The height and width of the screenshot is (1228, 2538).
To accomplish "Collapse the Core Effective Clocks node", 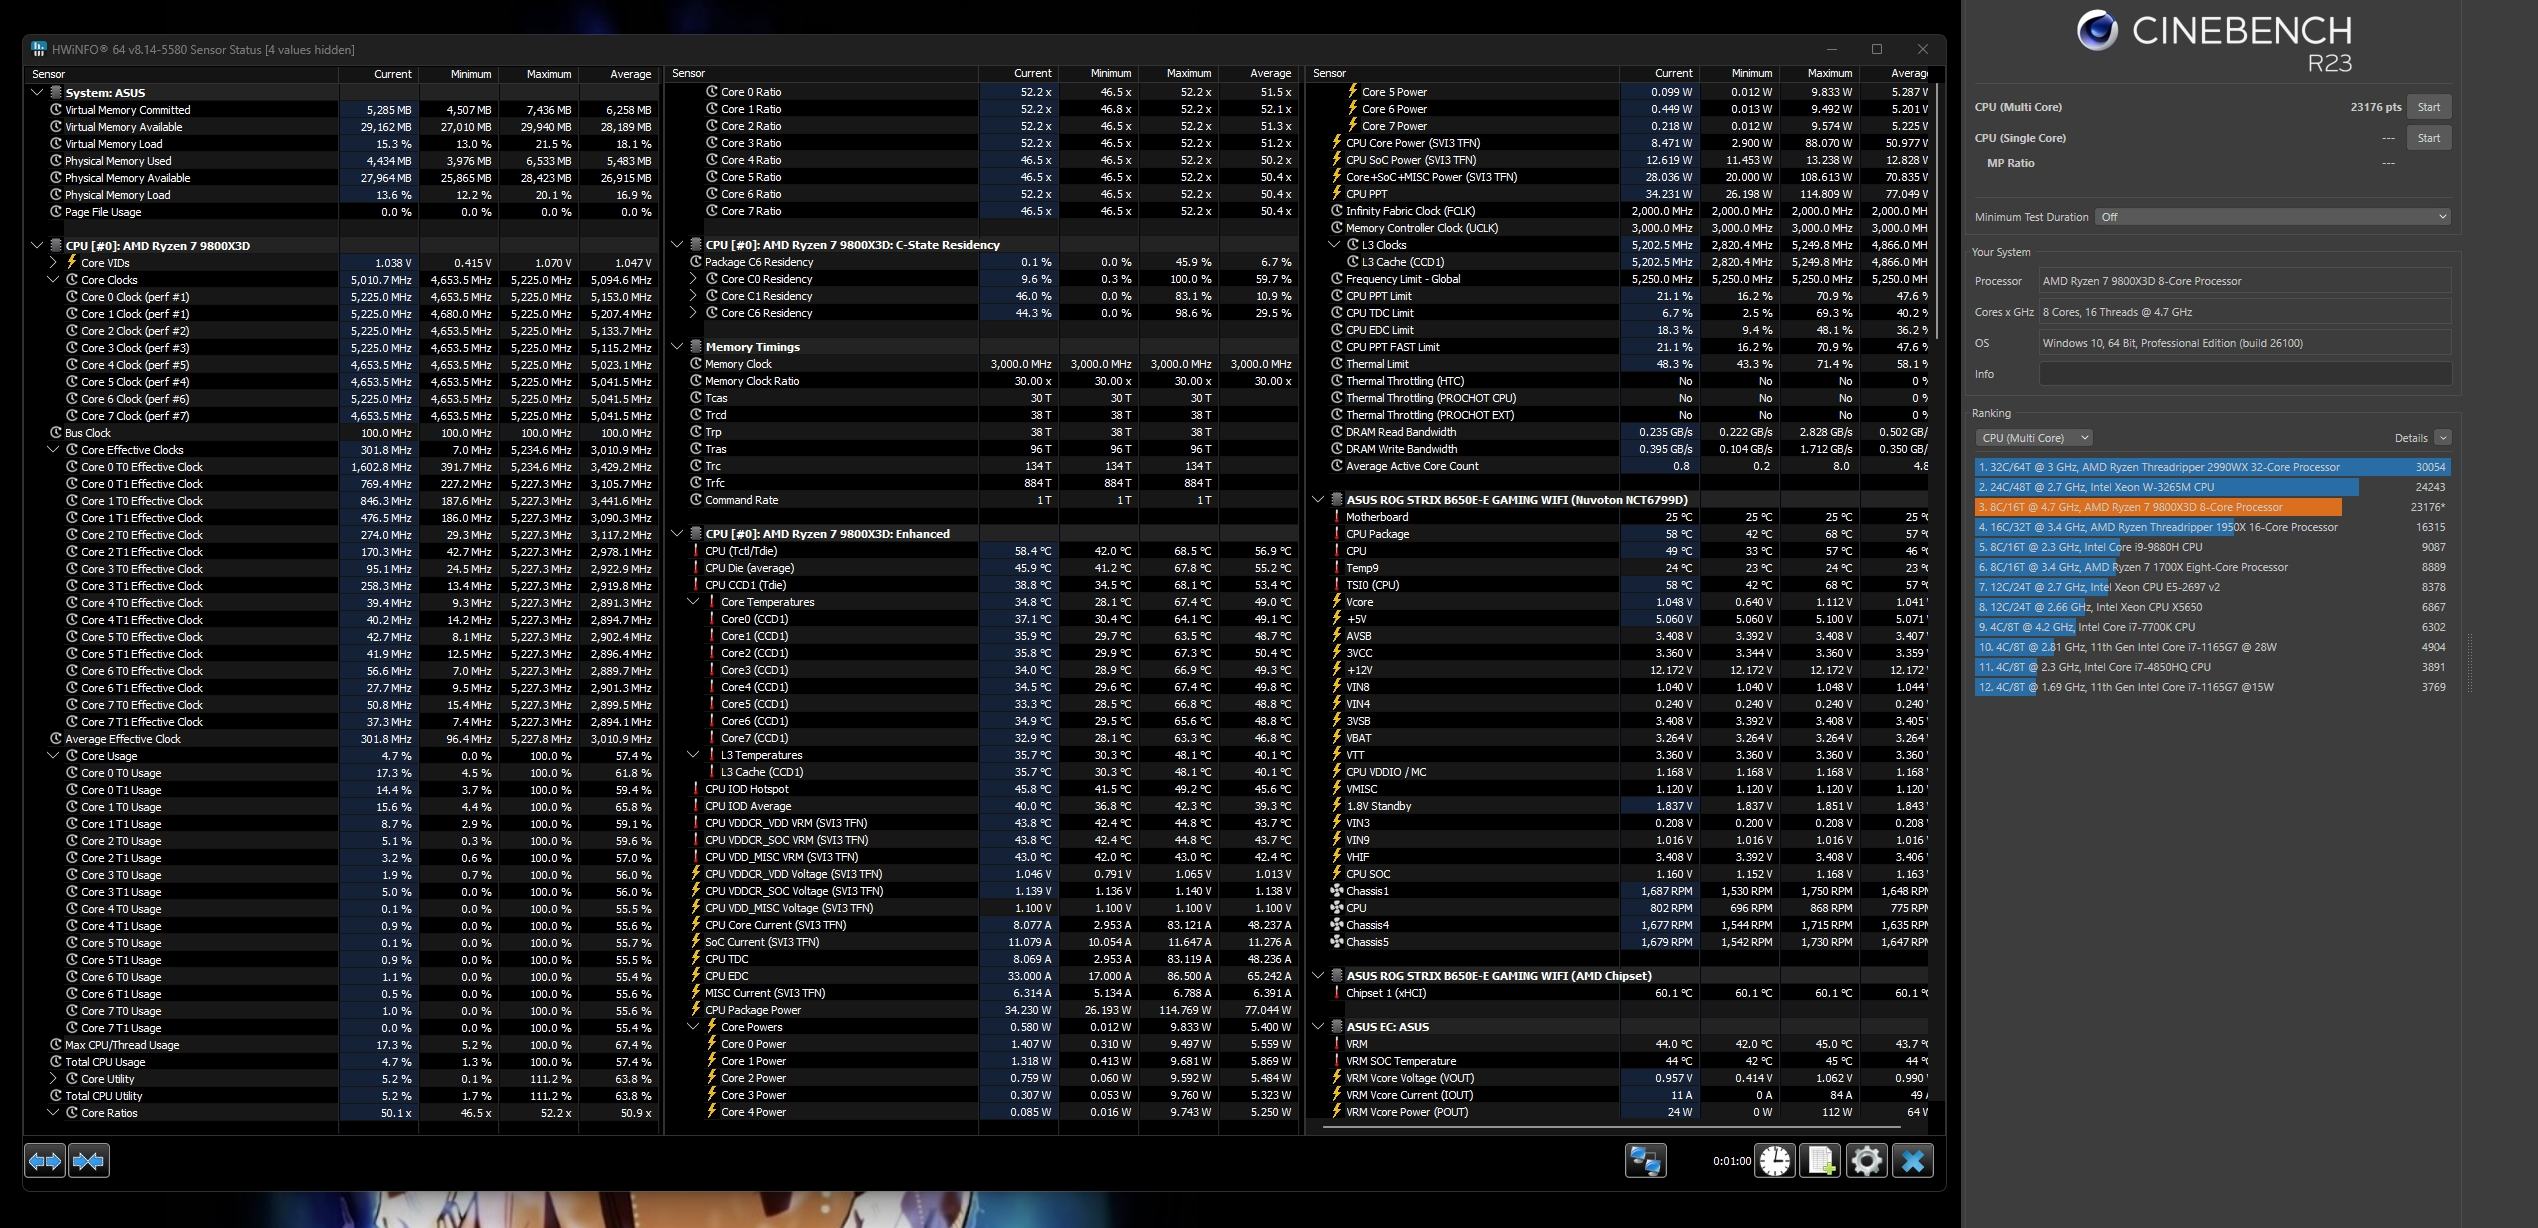I will [x=53, y=450].
